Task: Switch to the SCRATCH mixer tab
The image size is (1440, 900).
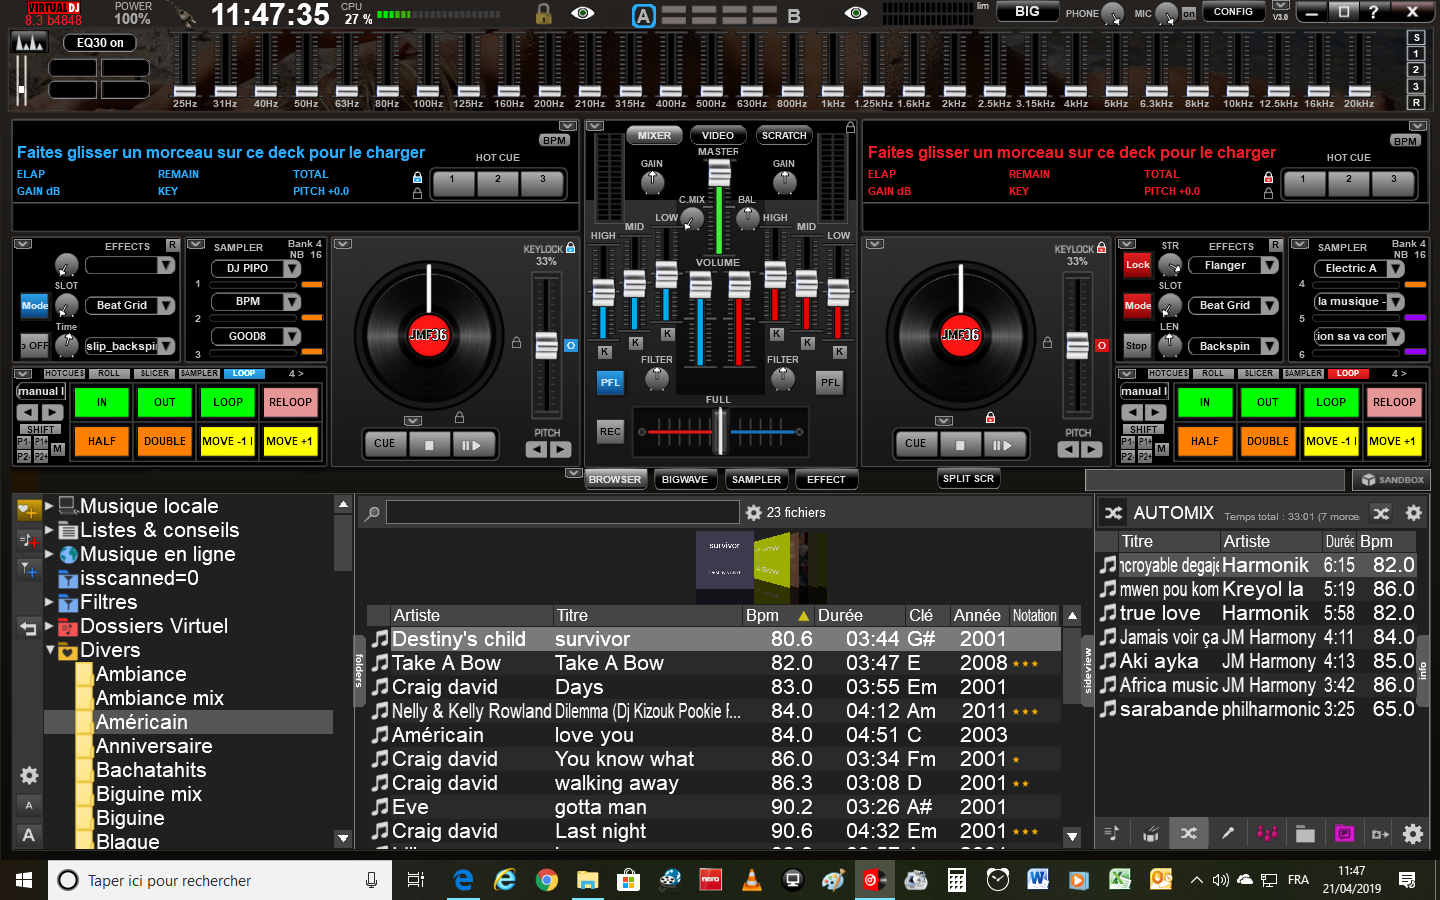Action: [x=784, y=136]
